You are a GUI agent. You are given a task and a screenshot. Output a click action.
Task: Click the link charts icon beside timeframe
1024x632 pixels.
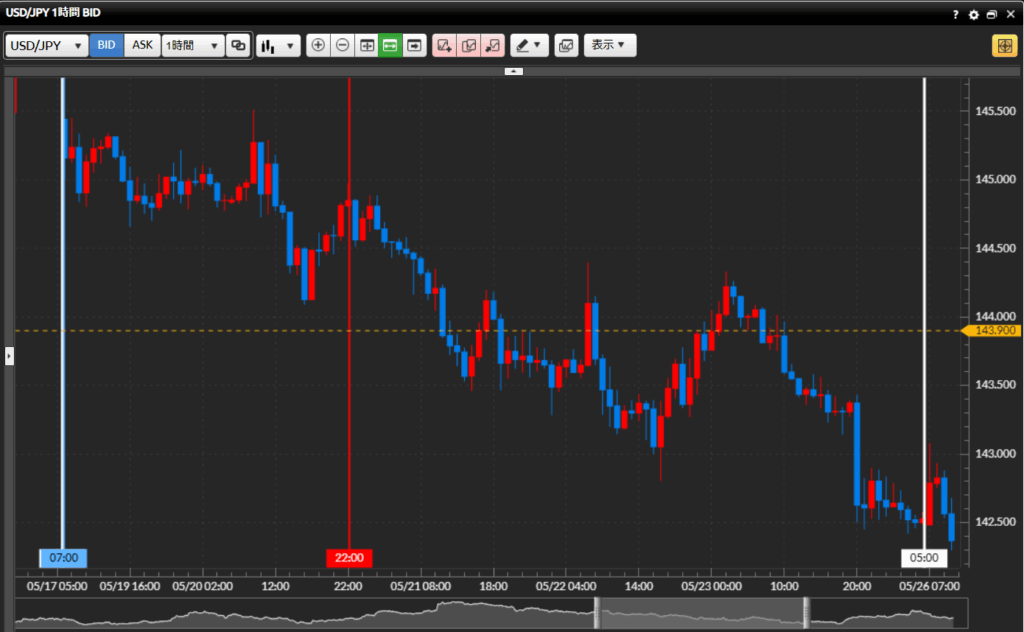point(238,46)
